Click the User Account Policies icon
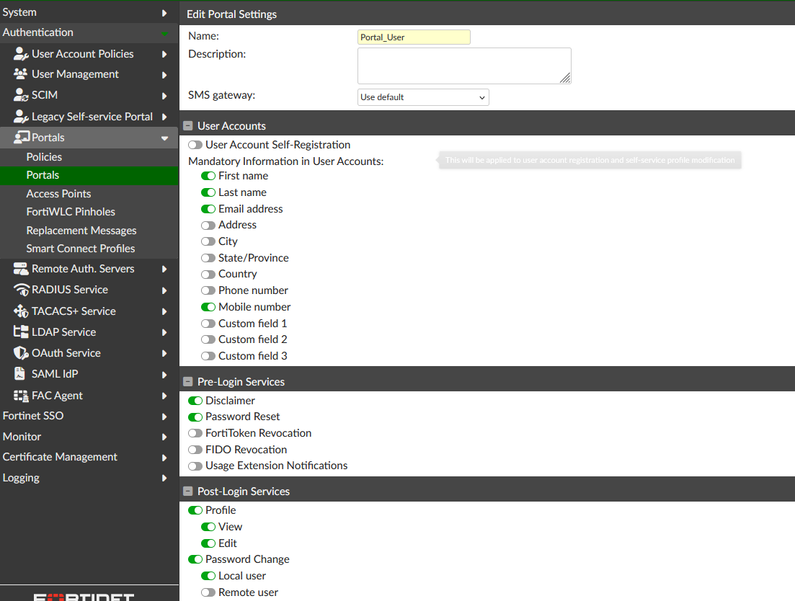Screen dimensions: 795x601 (21, 54)
